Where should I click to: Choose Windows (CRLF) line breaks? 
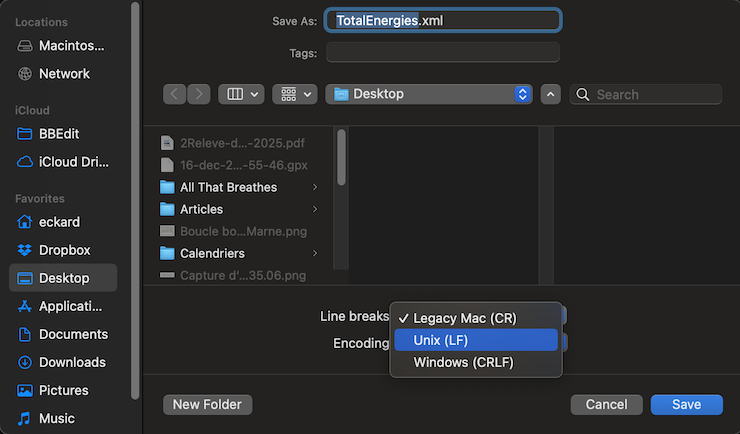click(x=475, y=362)
